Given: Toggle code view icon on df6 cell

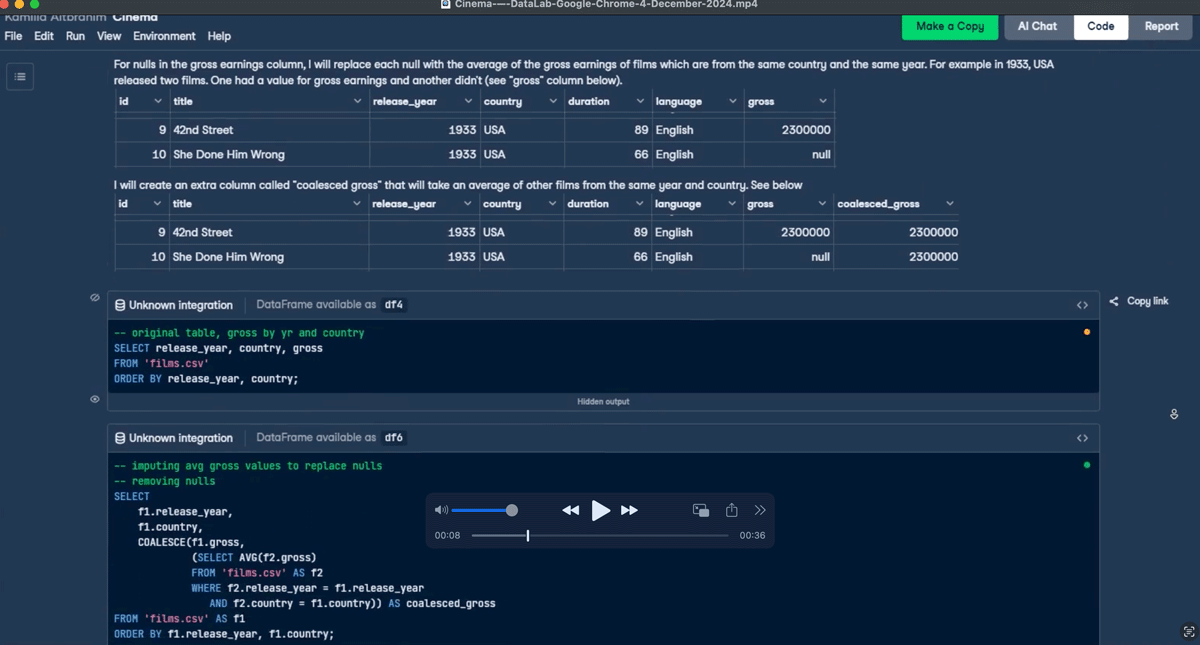Looking at the screenshot, I should 1082,438.
